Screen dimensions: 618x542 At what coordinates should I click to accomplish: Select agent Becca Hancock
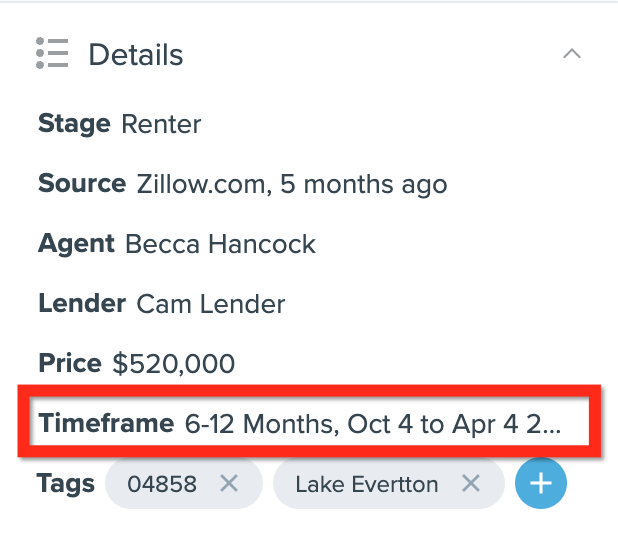220,244
